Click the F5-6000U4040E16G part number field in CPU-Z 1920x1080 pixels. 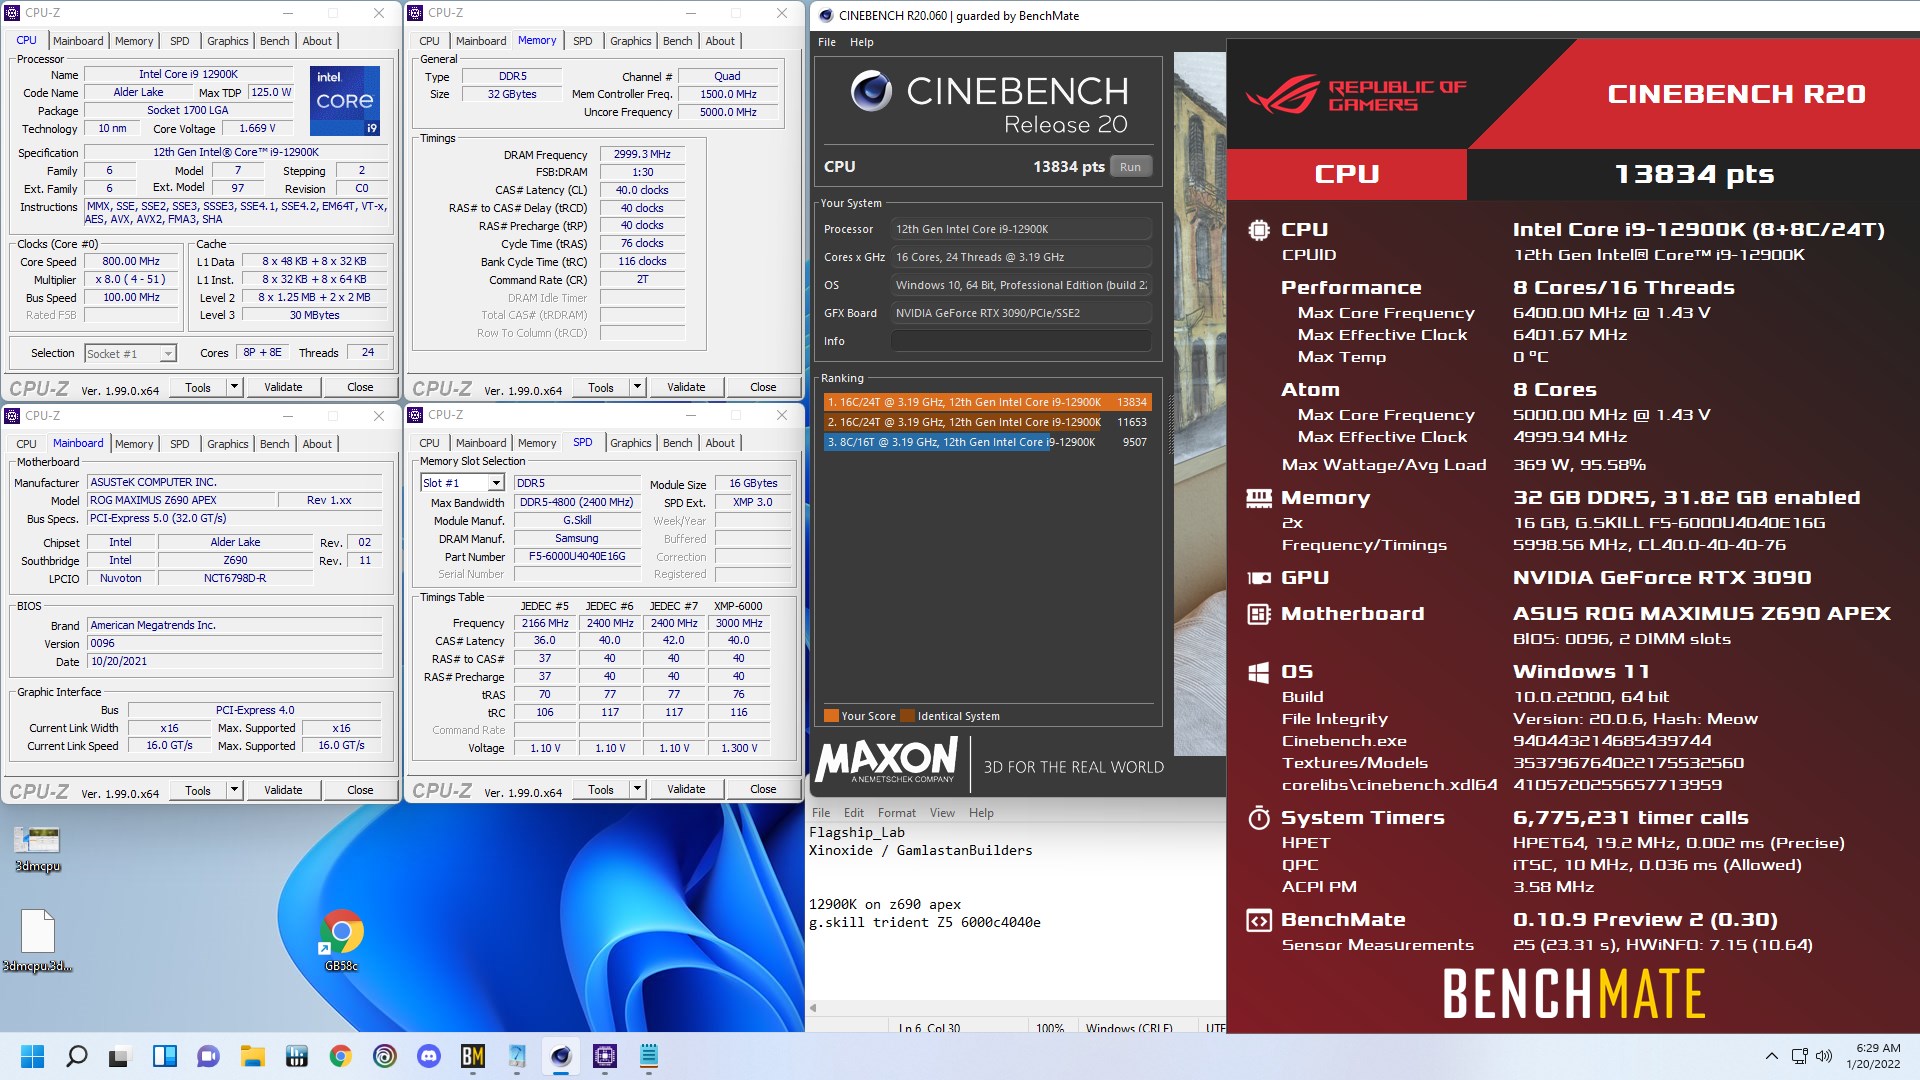point(577,557)
